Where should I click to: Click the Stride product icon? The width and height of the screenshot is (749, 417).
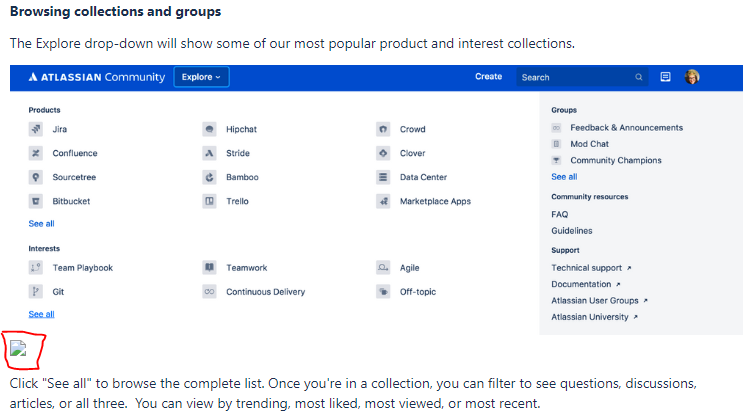[x=209, y=153]
